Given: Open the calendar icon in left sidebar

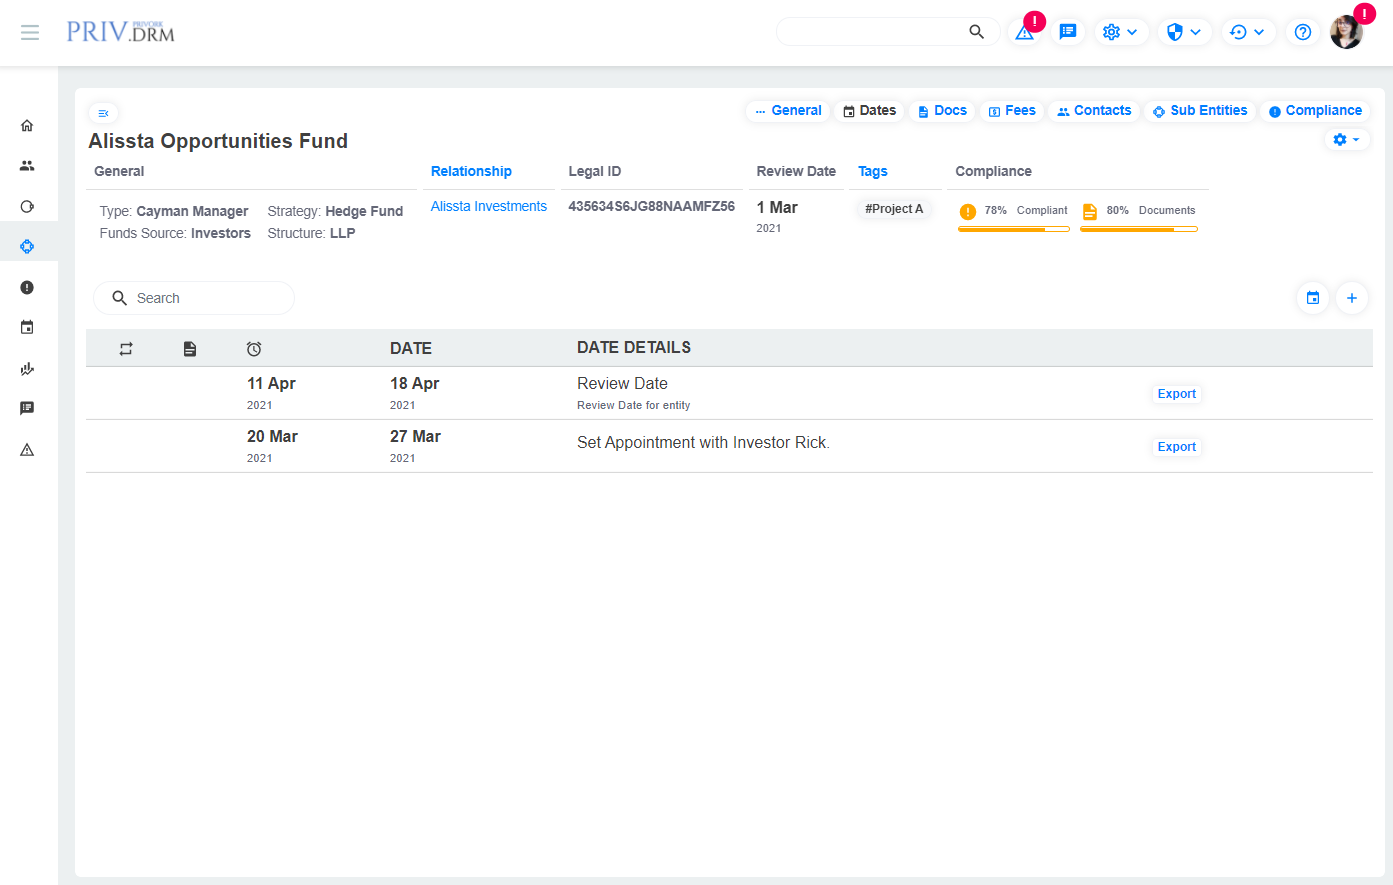Looking at the screenshot, I should [x=27, y=327].
